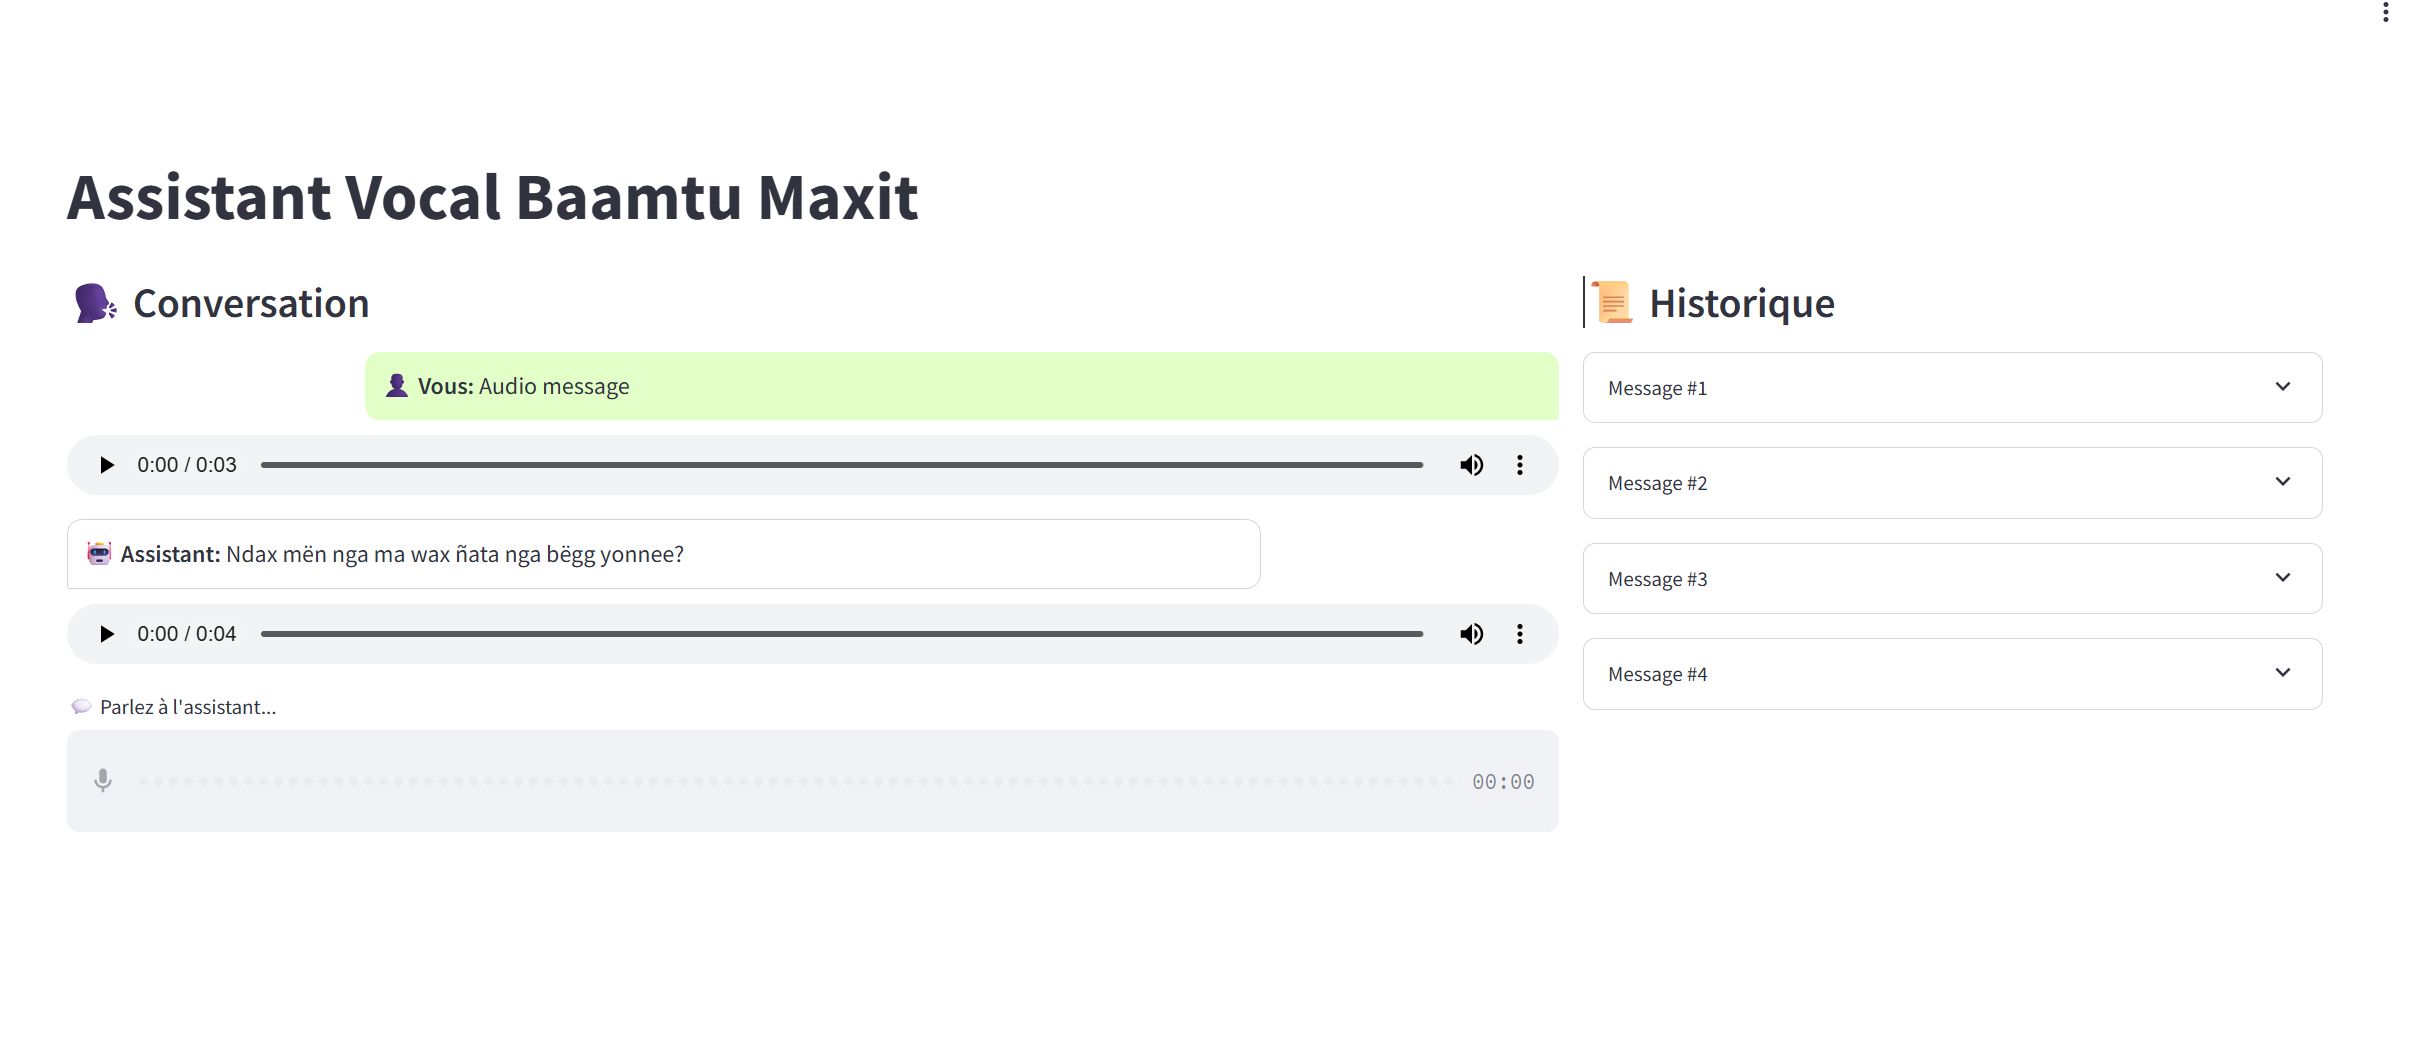Image resolution: width=2430 pixels, height=1039 pixels.
Task: Mute the user's audio message player
Action: pos(1471,465)
